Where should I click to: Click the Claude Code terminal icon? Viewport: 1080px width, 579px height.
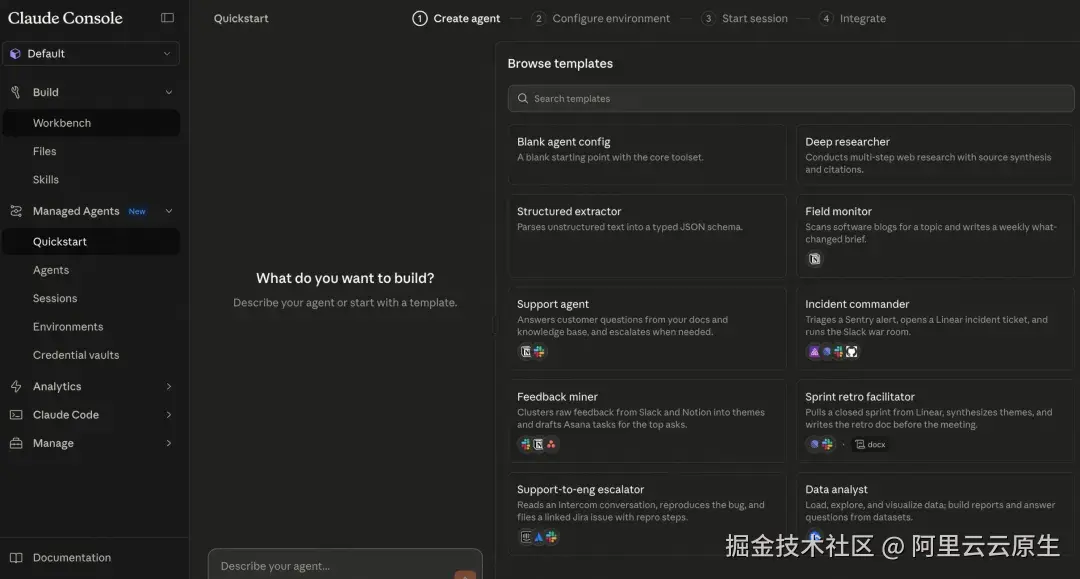[x=16, y=415]
